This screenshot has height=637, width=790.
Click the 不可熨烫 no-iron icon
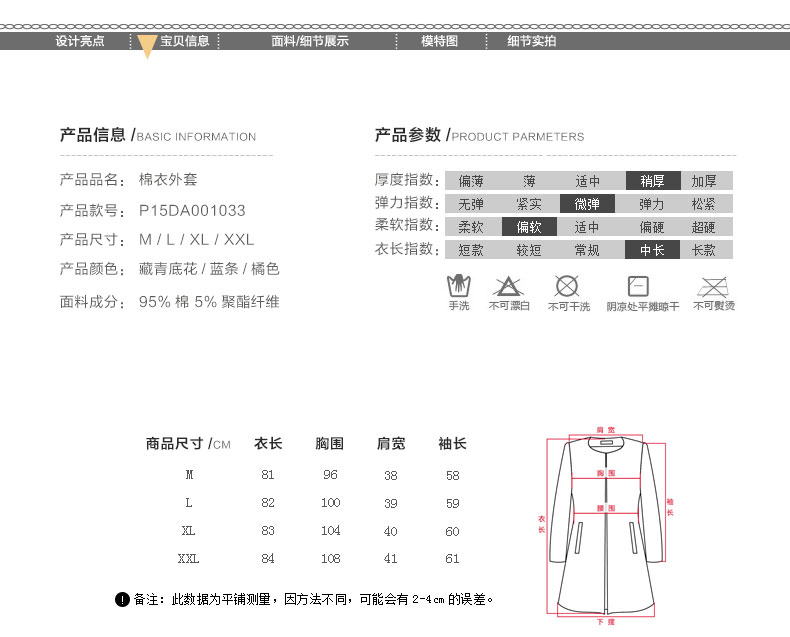pyautogui.click(x=712, y=287)
